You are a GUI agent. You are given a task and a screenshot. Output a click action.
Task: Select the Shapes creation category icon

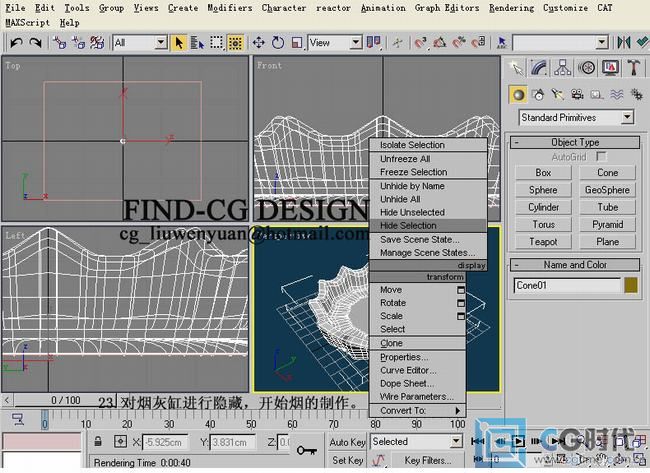pyautogui.click(x=538, y=95)
